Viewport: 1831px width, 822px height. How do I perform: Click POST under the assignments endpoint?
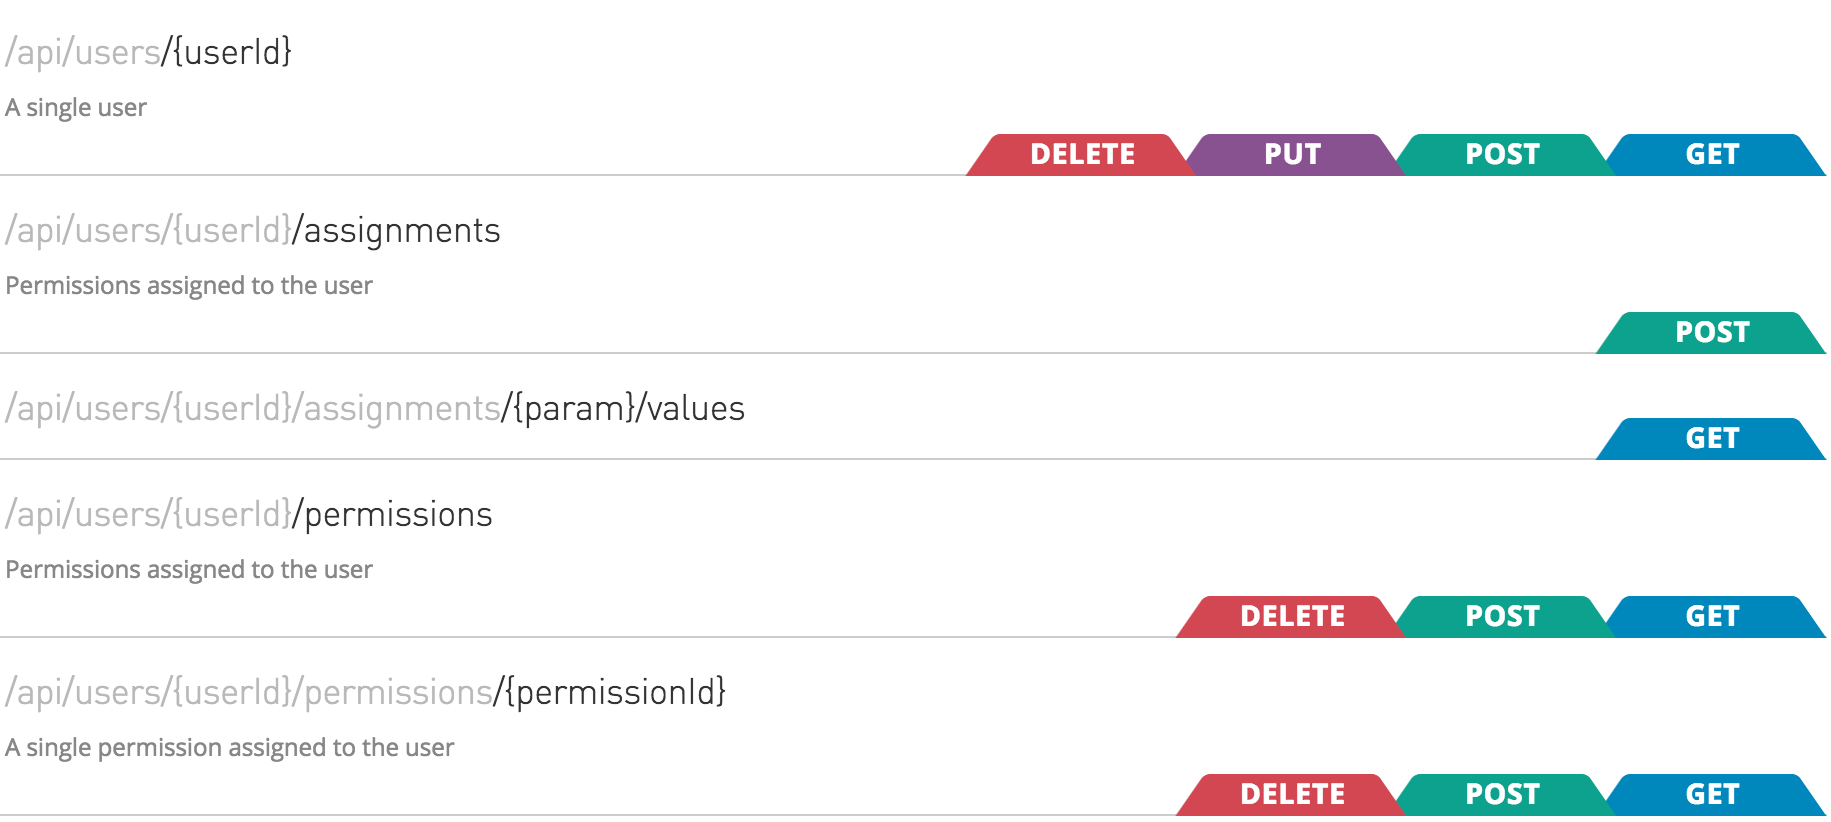tap(1713, 332)
